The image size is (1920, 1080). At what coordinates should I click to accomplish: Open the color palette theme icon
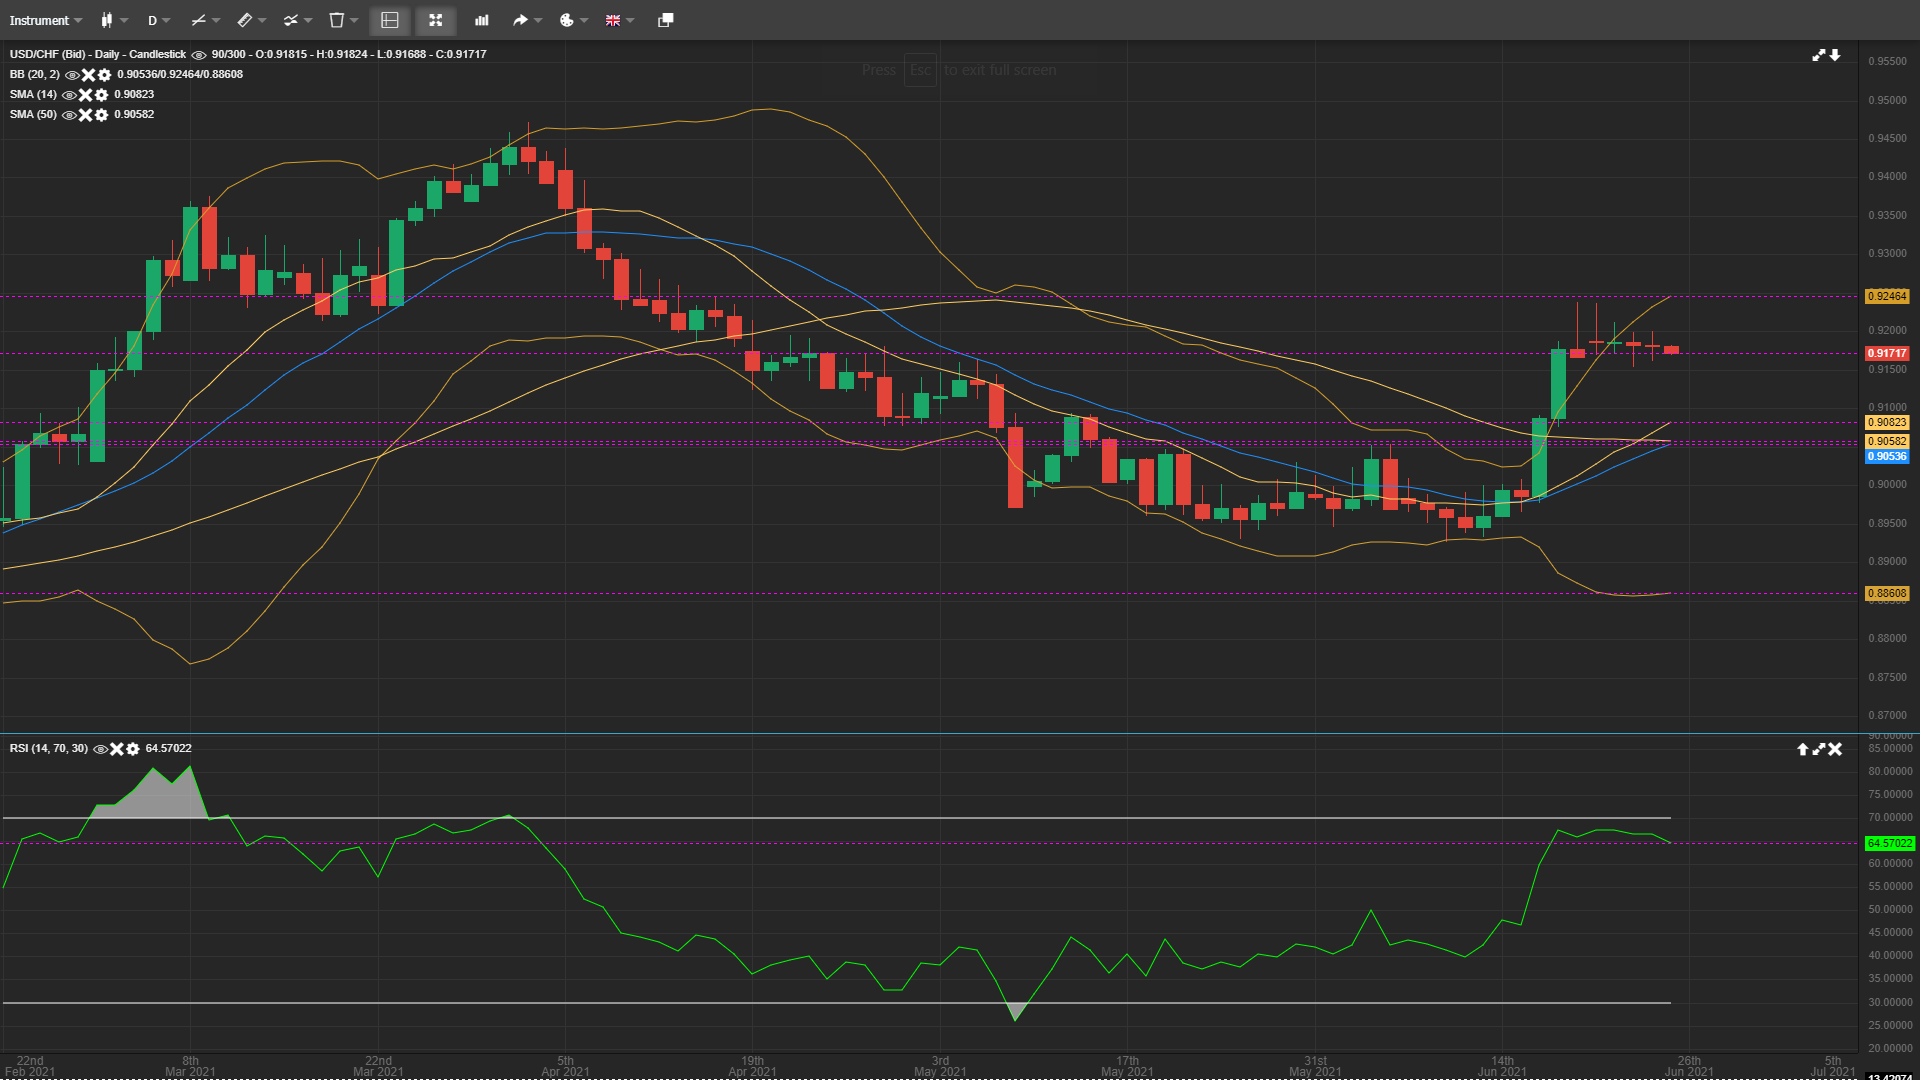coord(566,20)
